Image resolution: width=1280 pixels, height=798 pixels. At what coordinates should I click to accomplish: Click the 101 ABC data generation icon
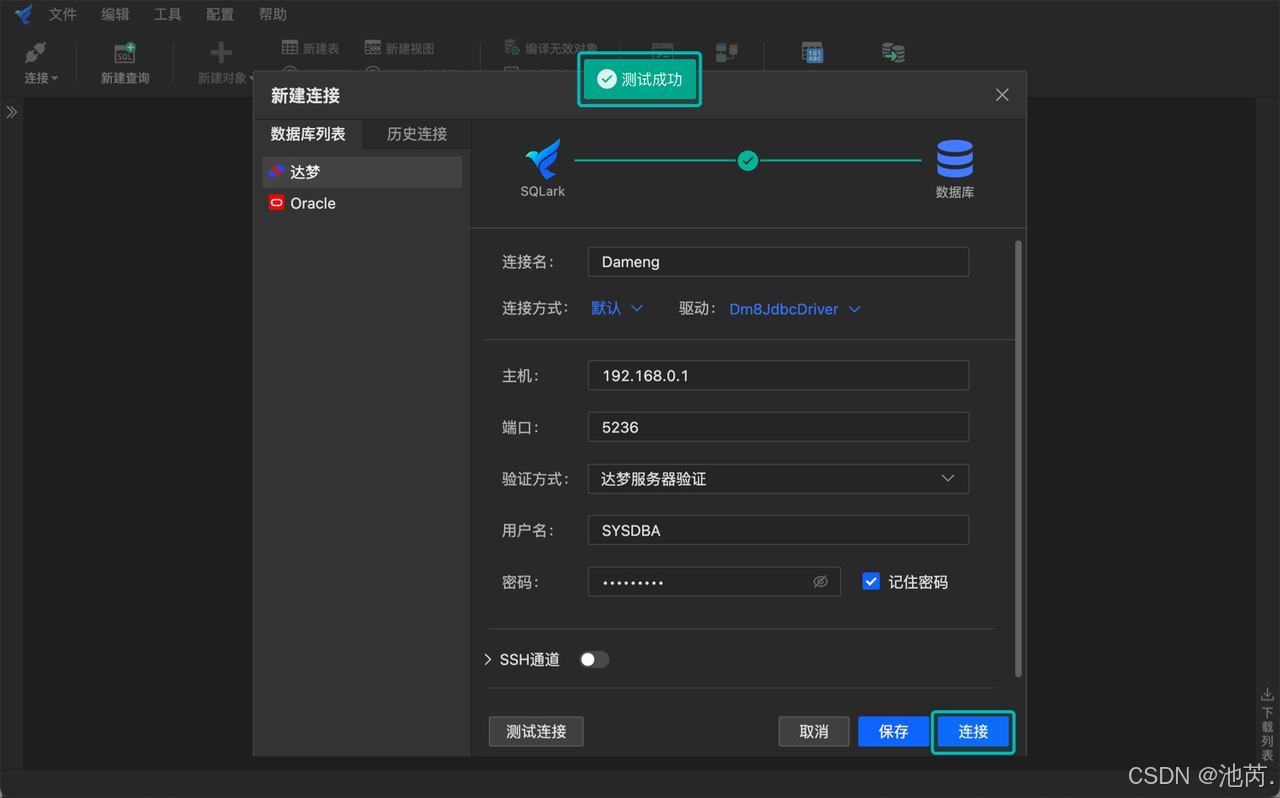click(x=814, y=53)
